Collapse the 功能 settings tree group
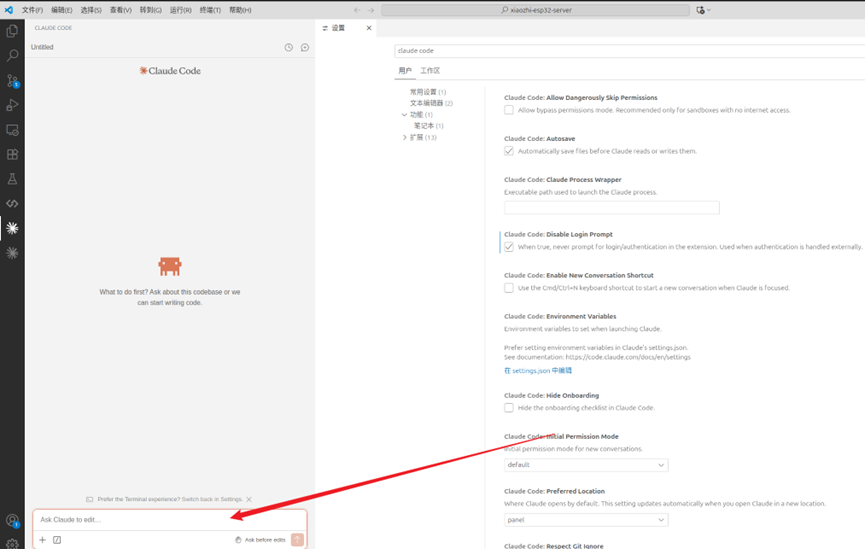Screen dimensions: 865x549 tap(404, 115)
